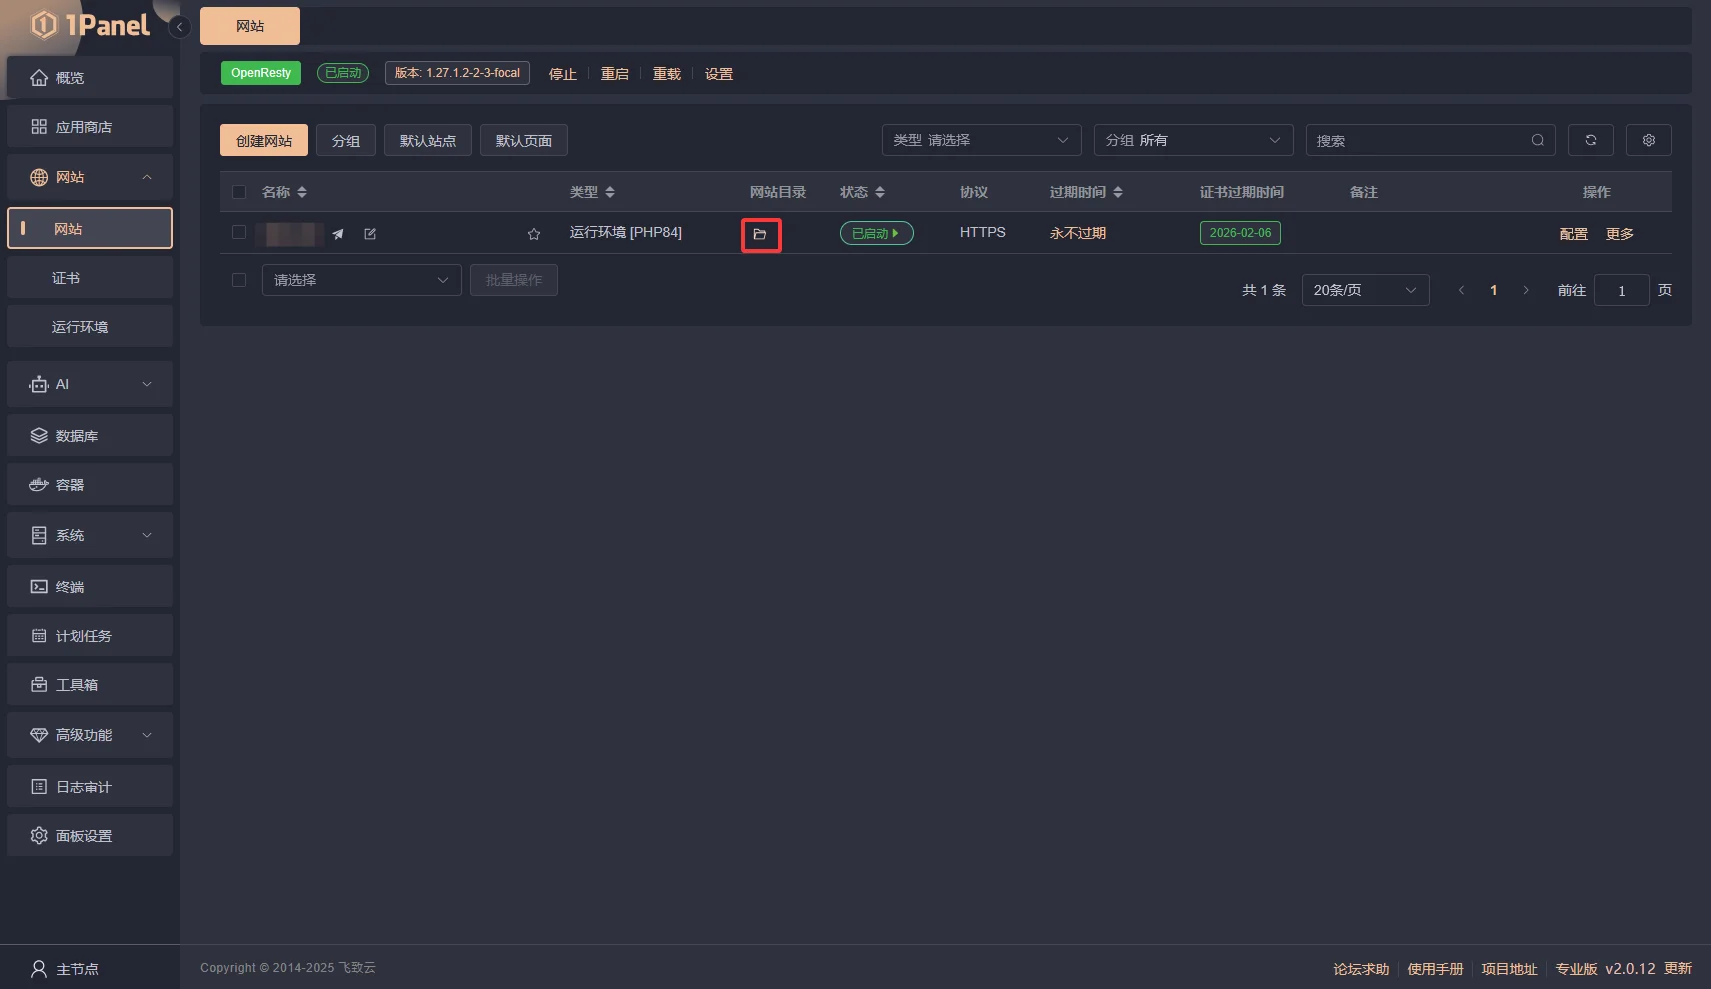Screen dimensions: 1711x989
Task: Collapse the sidebar with the arrow icon
Action: click(x=179, y=27)
